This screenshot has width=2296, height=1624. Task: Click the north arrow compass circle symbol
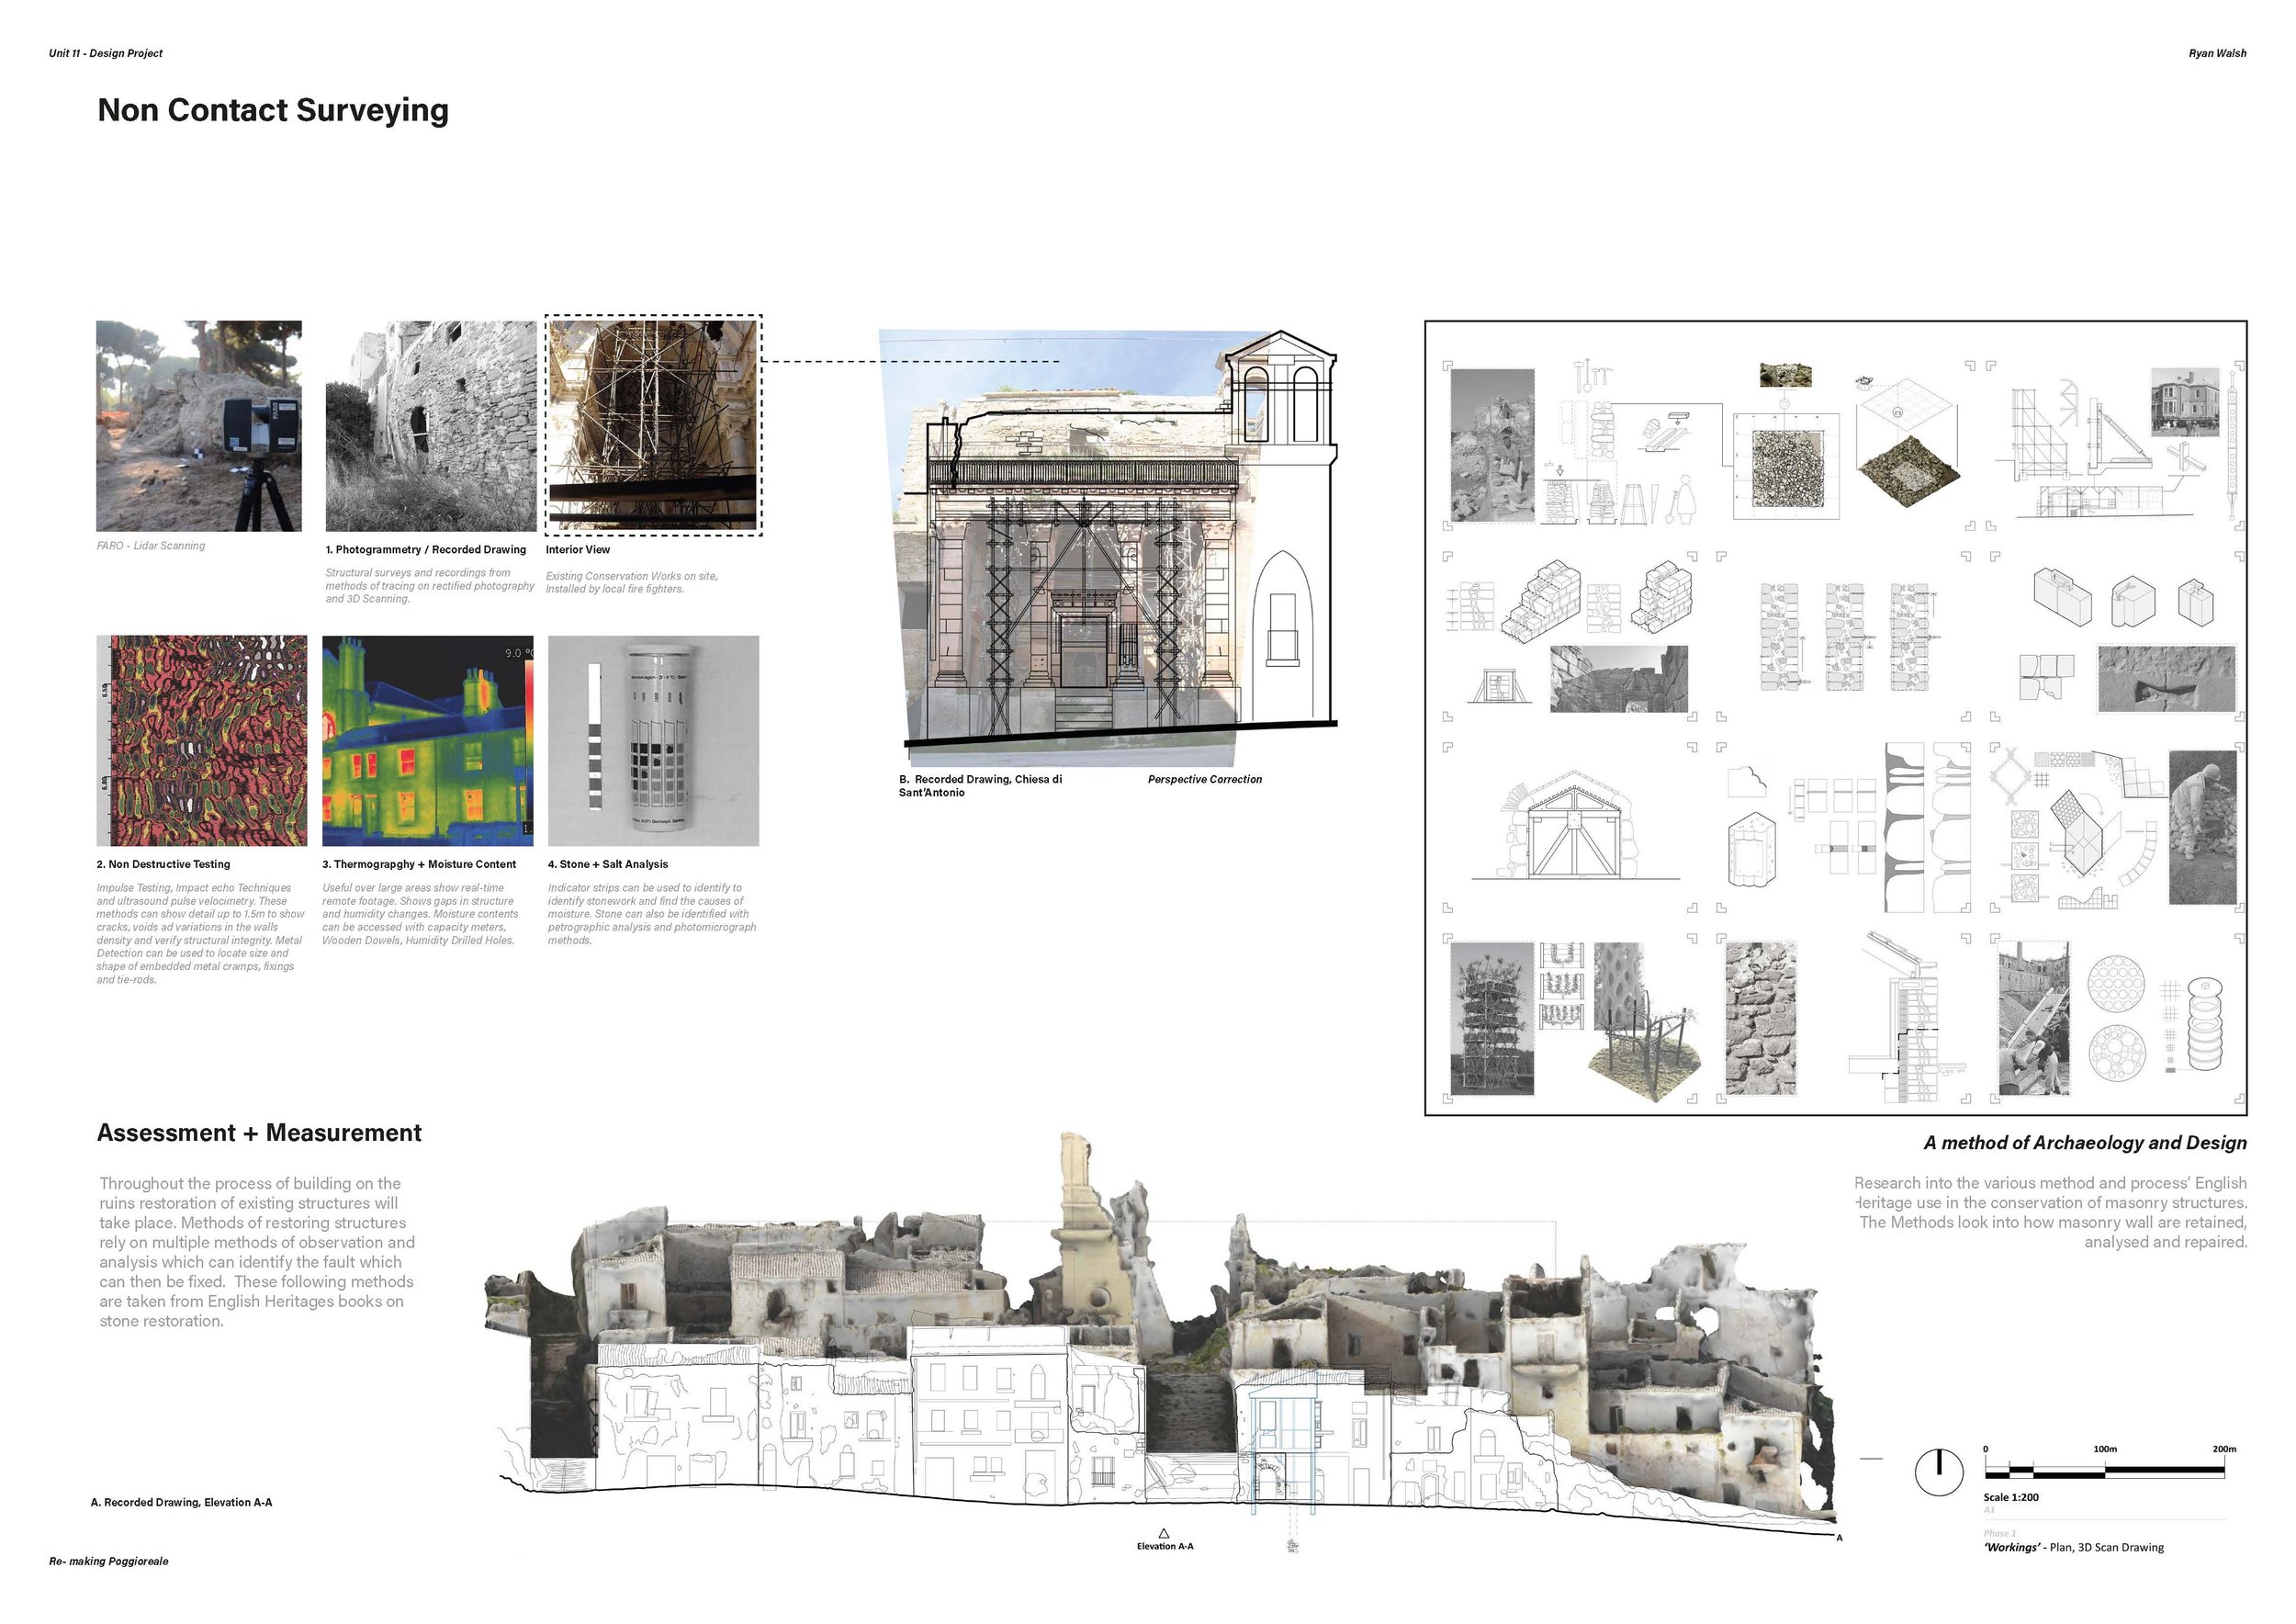(x=1938, y=1472)
